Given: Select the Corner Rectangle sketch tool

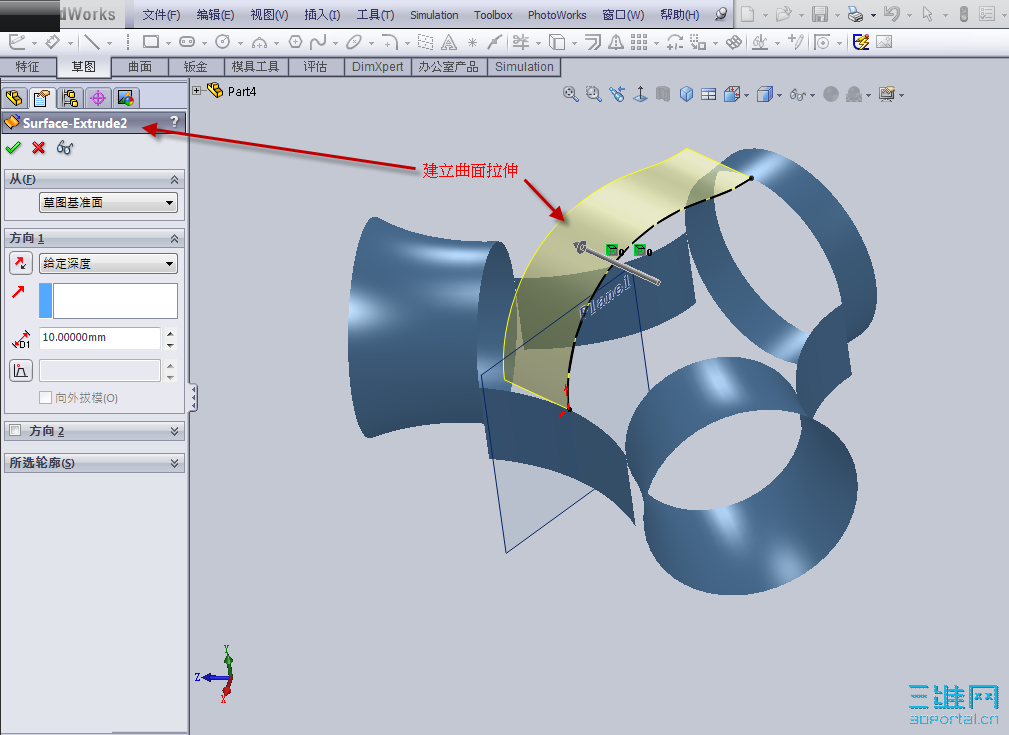Looking at the screenshot, I should pyautogui.click(x=151, y=42).
